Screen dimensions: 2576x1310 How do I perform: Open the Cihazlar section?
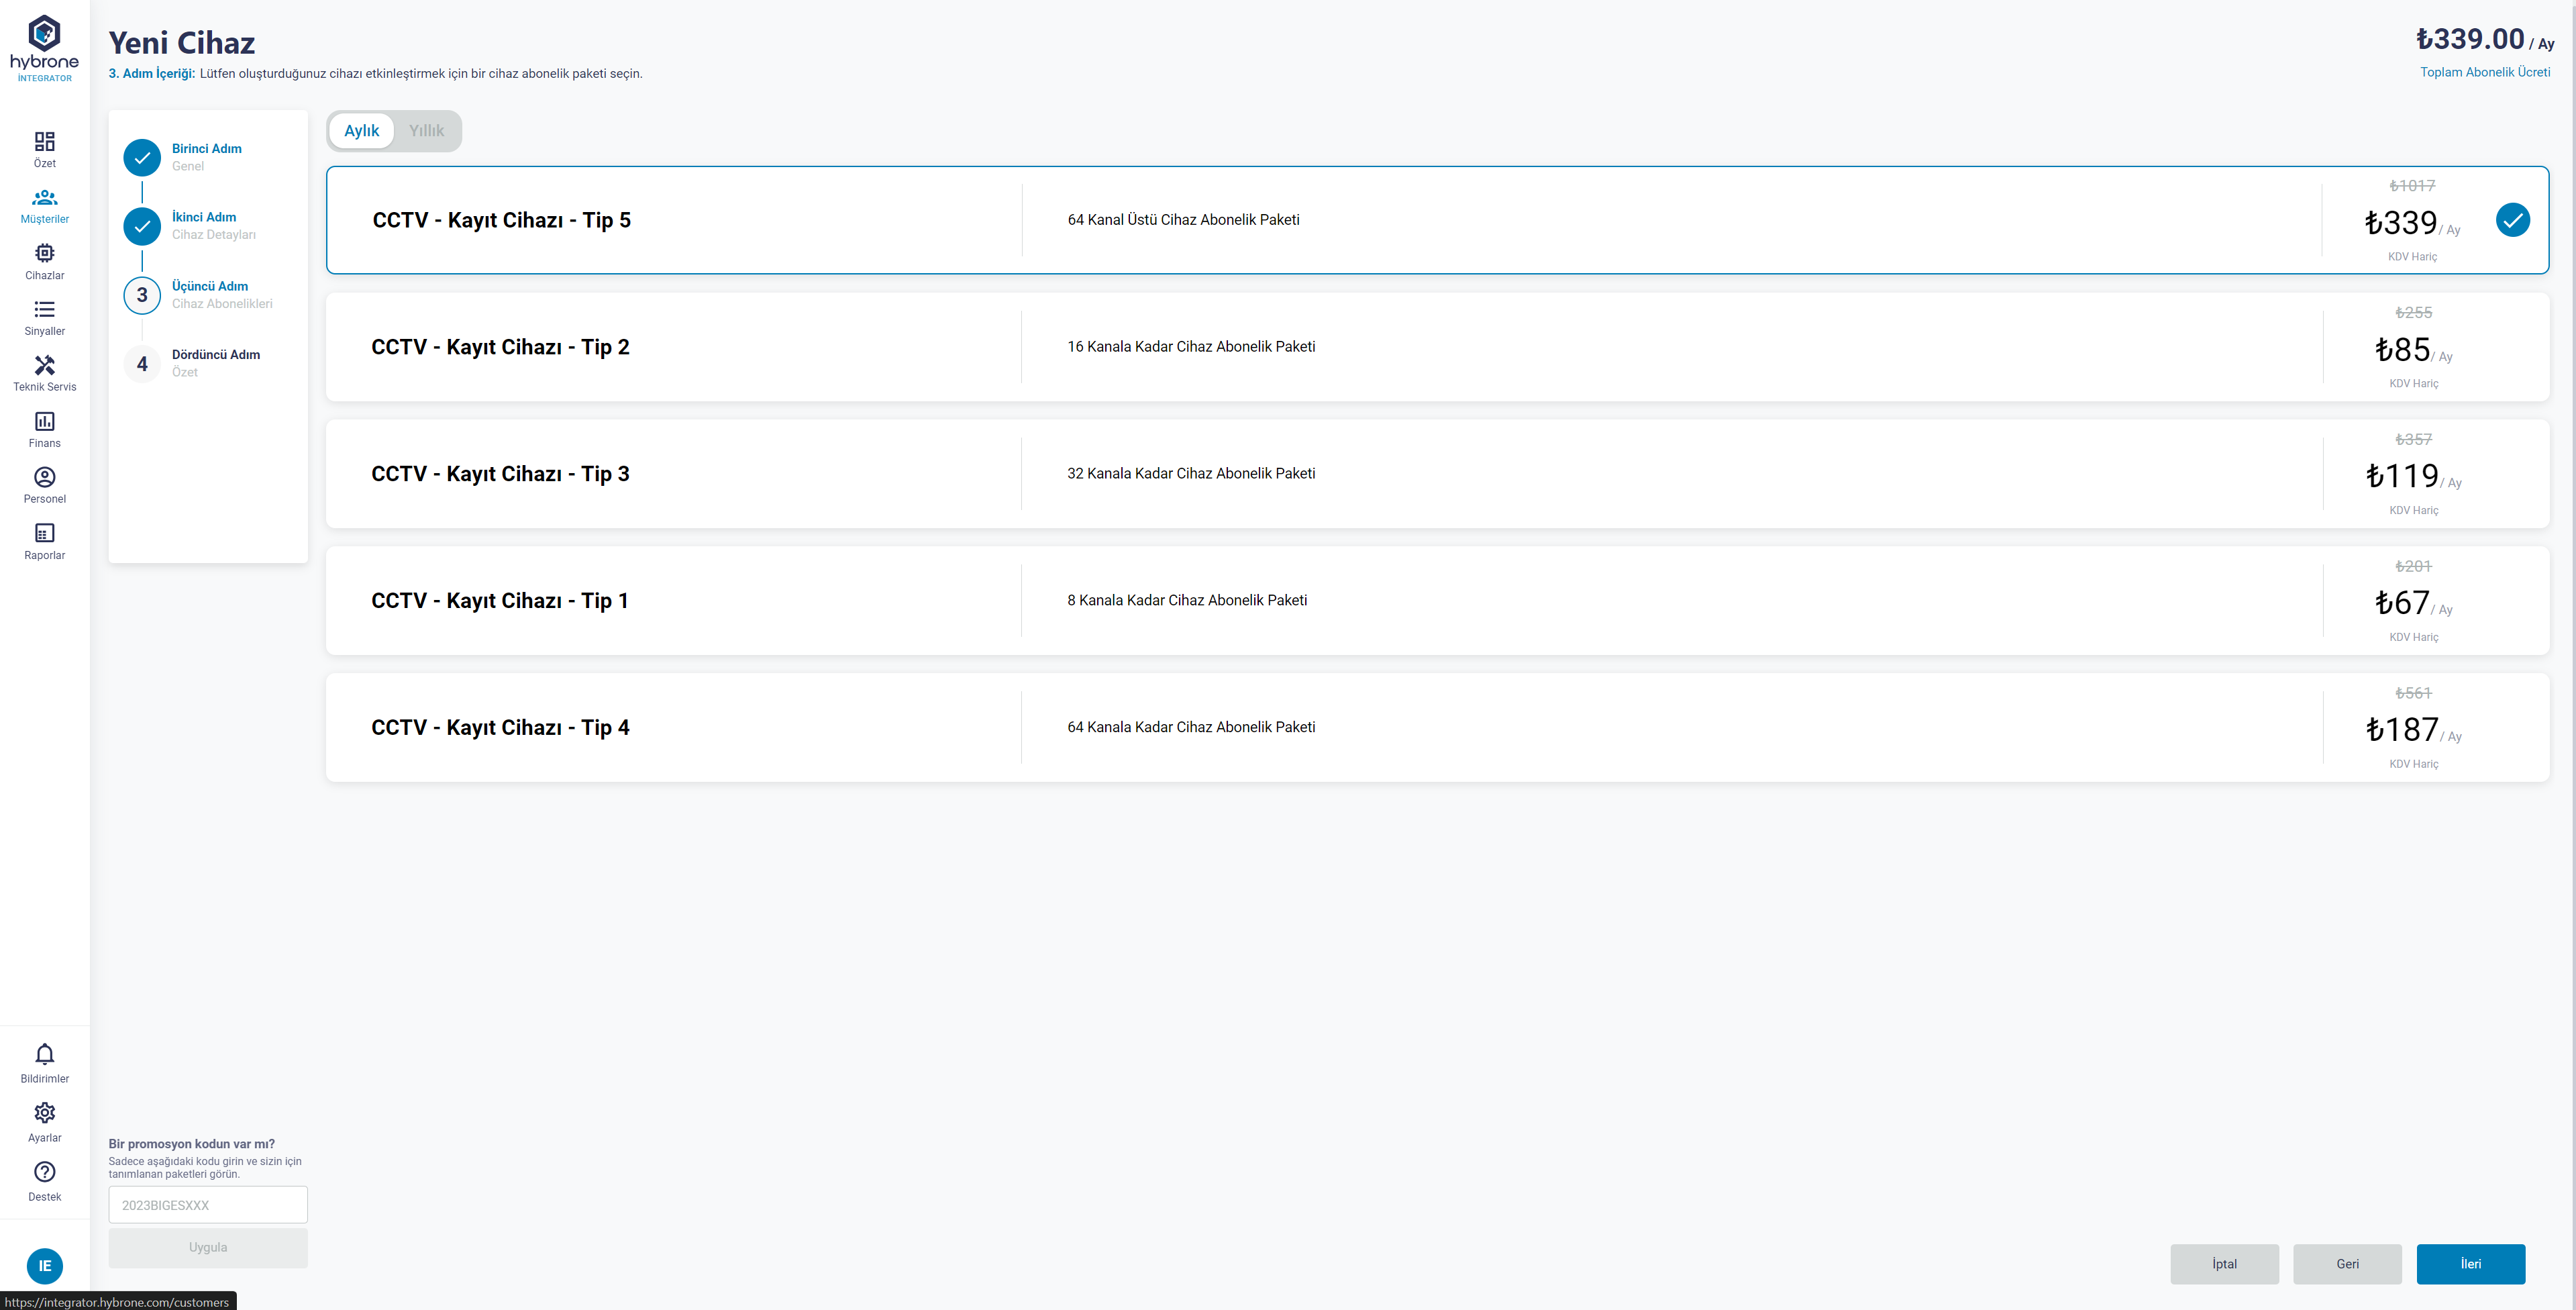[44, 254]
